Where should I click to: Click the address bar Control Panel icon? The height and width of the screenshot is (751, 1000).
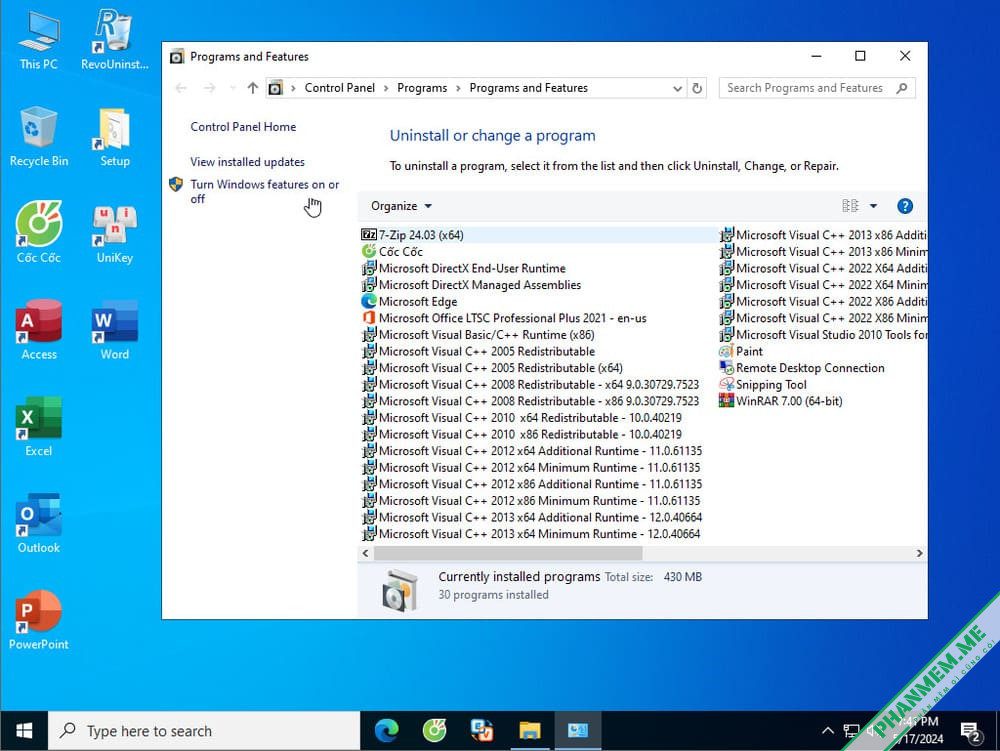click(x=275, y=88)
